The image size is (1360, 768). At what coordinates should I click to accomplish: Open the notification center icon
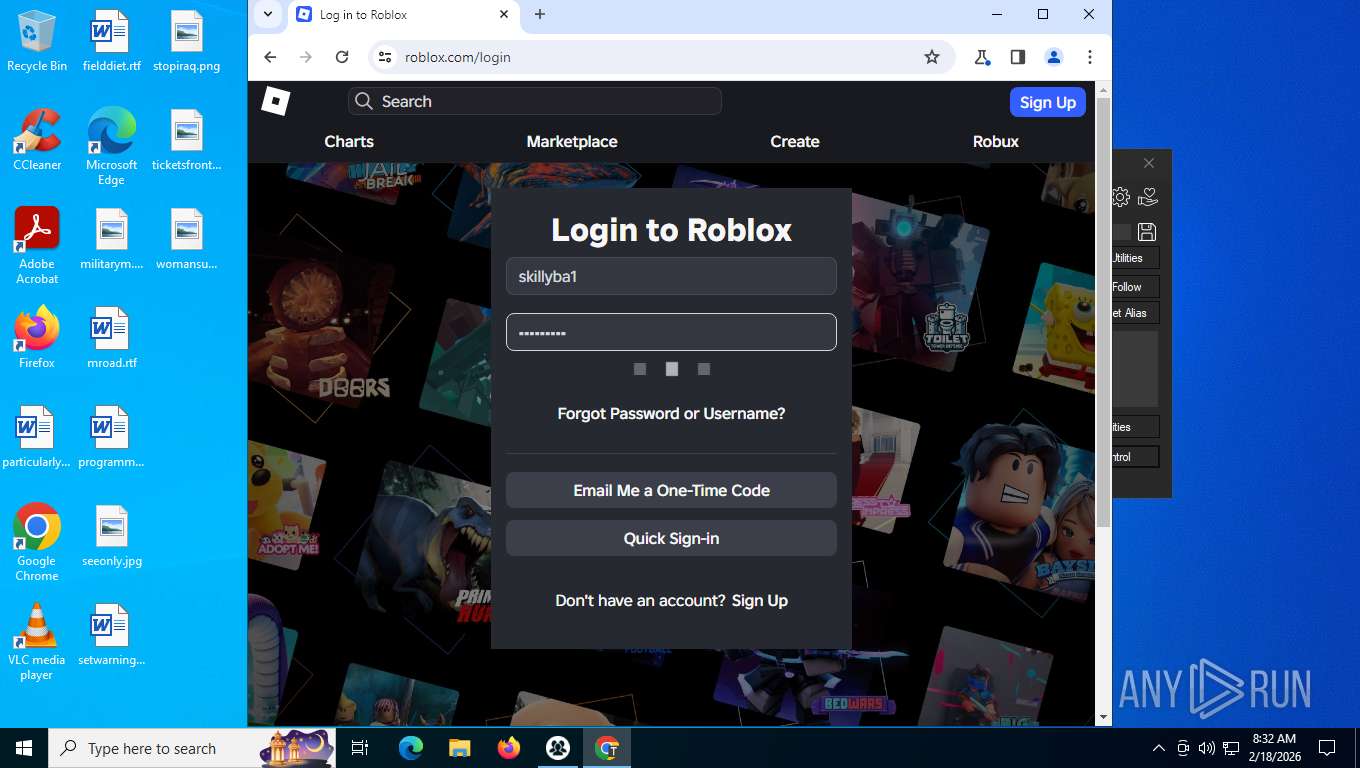[x=1327, y=748]
